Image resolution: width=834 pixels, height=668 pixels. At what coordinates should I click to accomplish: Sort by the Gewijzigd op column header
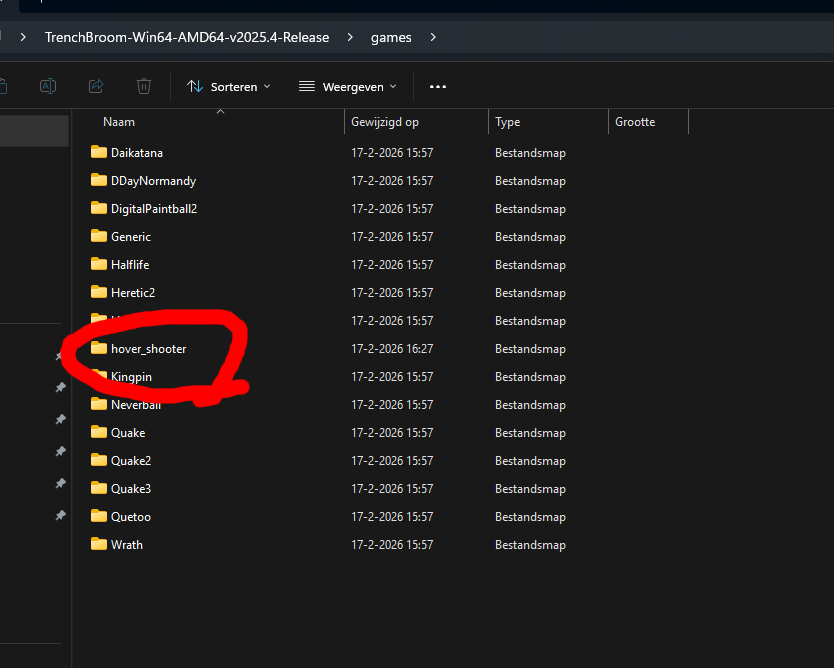(x=383, y=121)
